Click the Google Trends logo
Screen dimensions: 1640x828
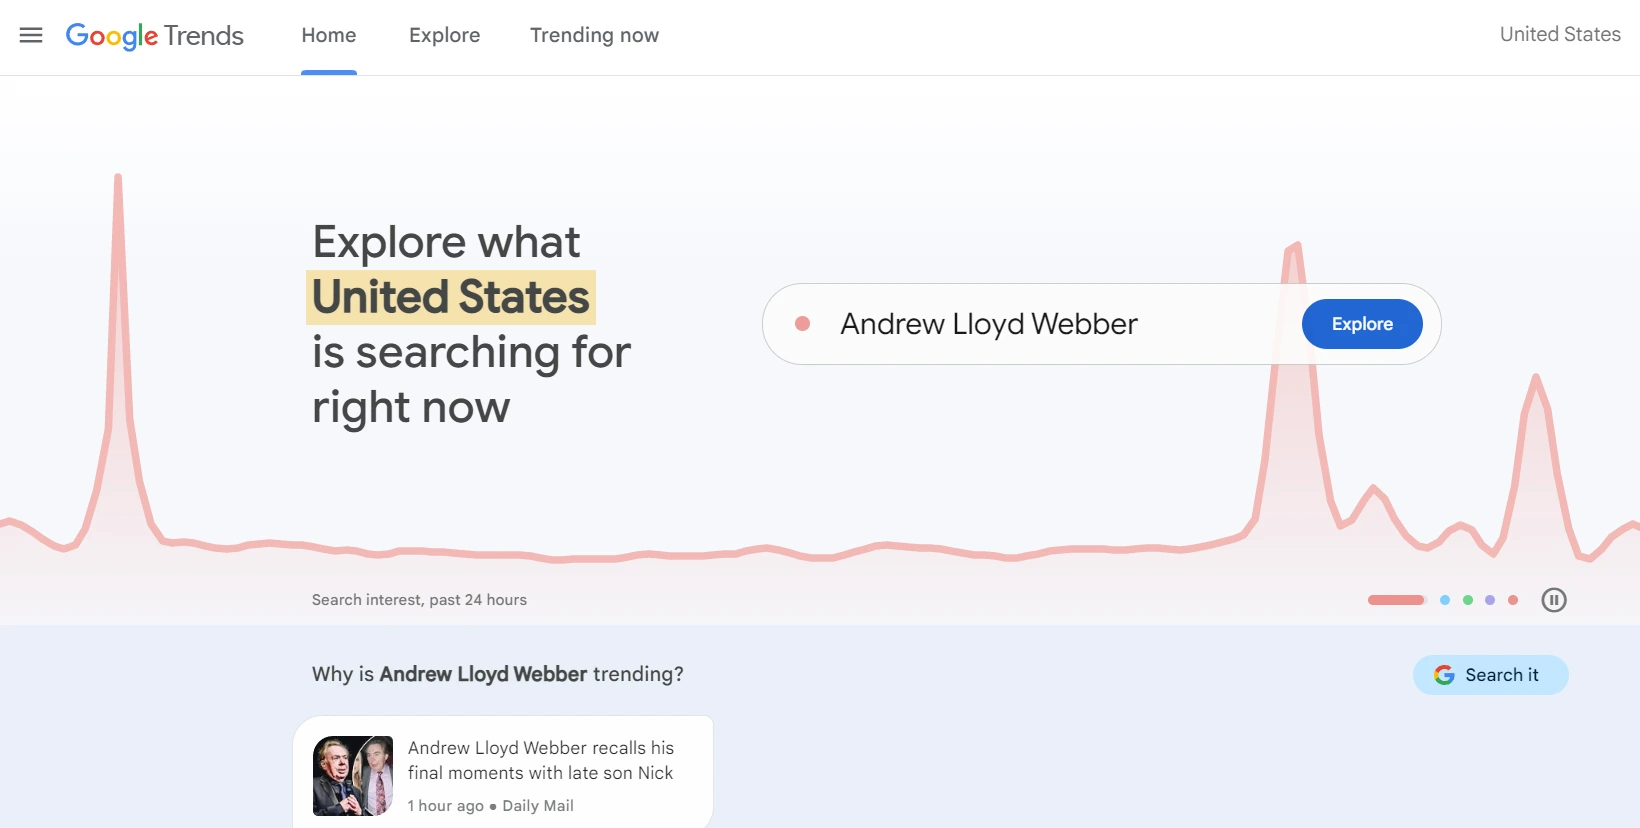[155, 36]
